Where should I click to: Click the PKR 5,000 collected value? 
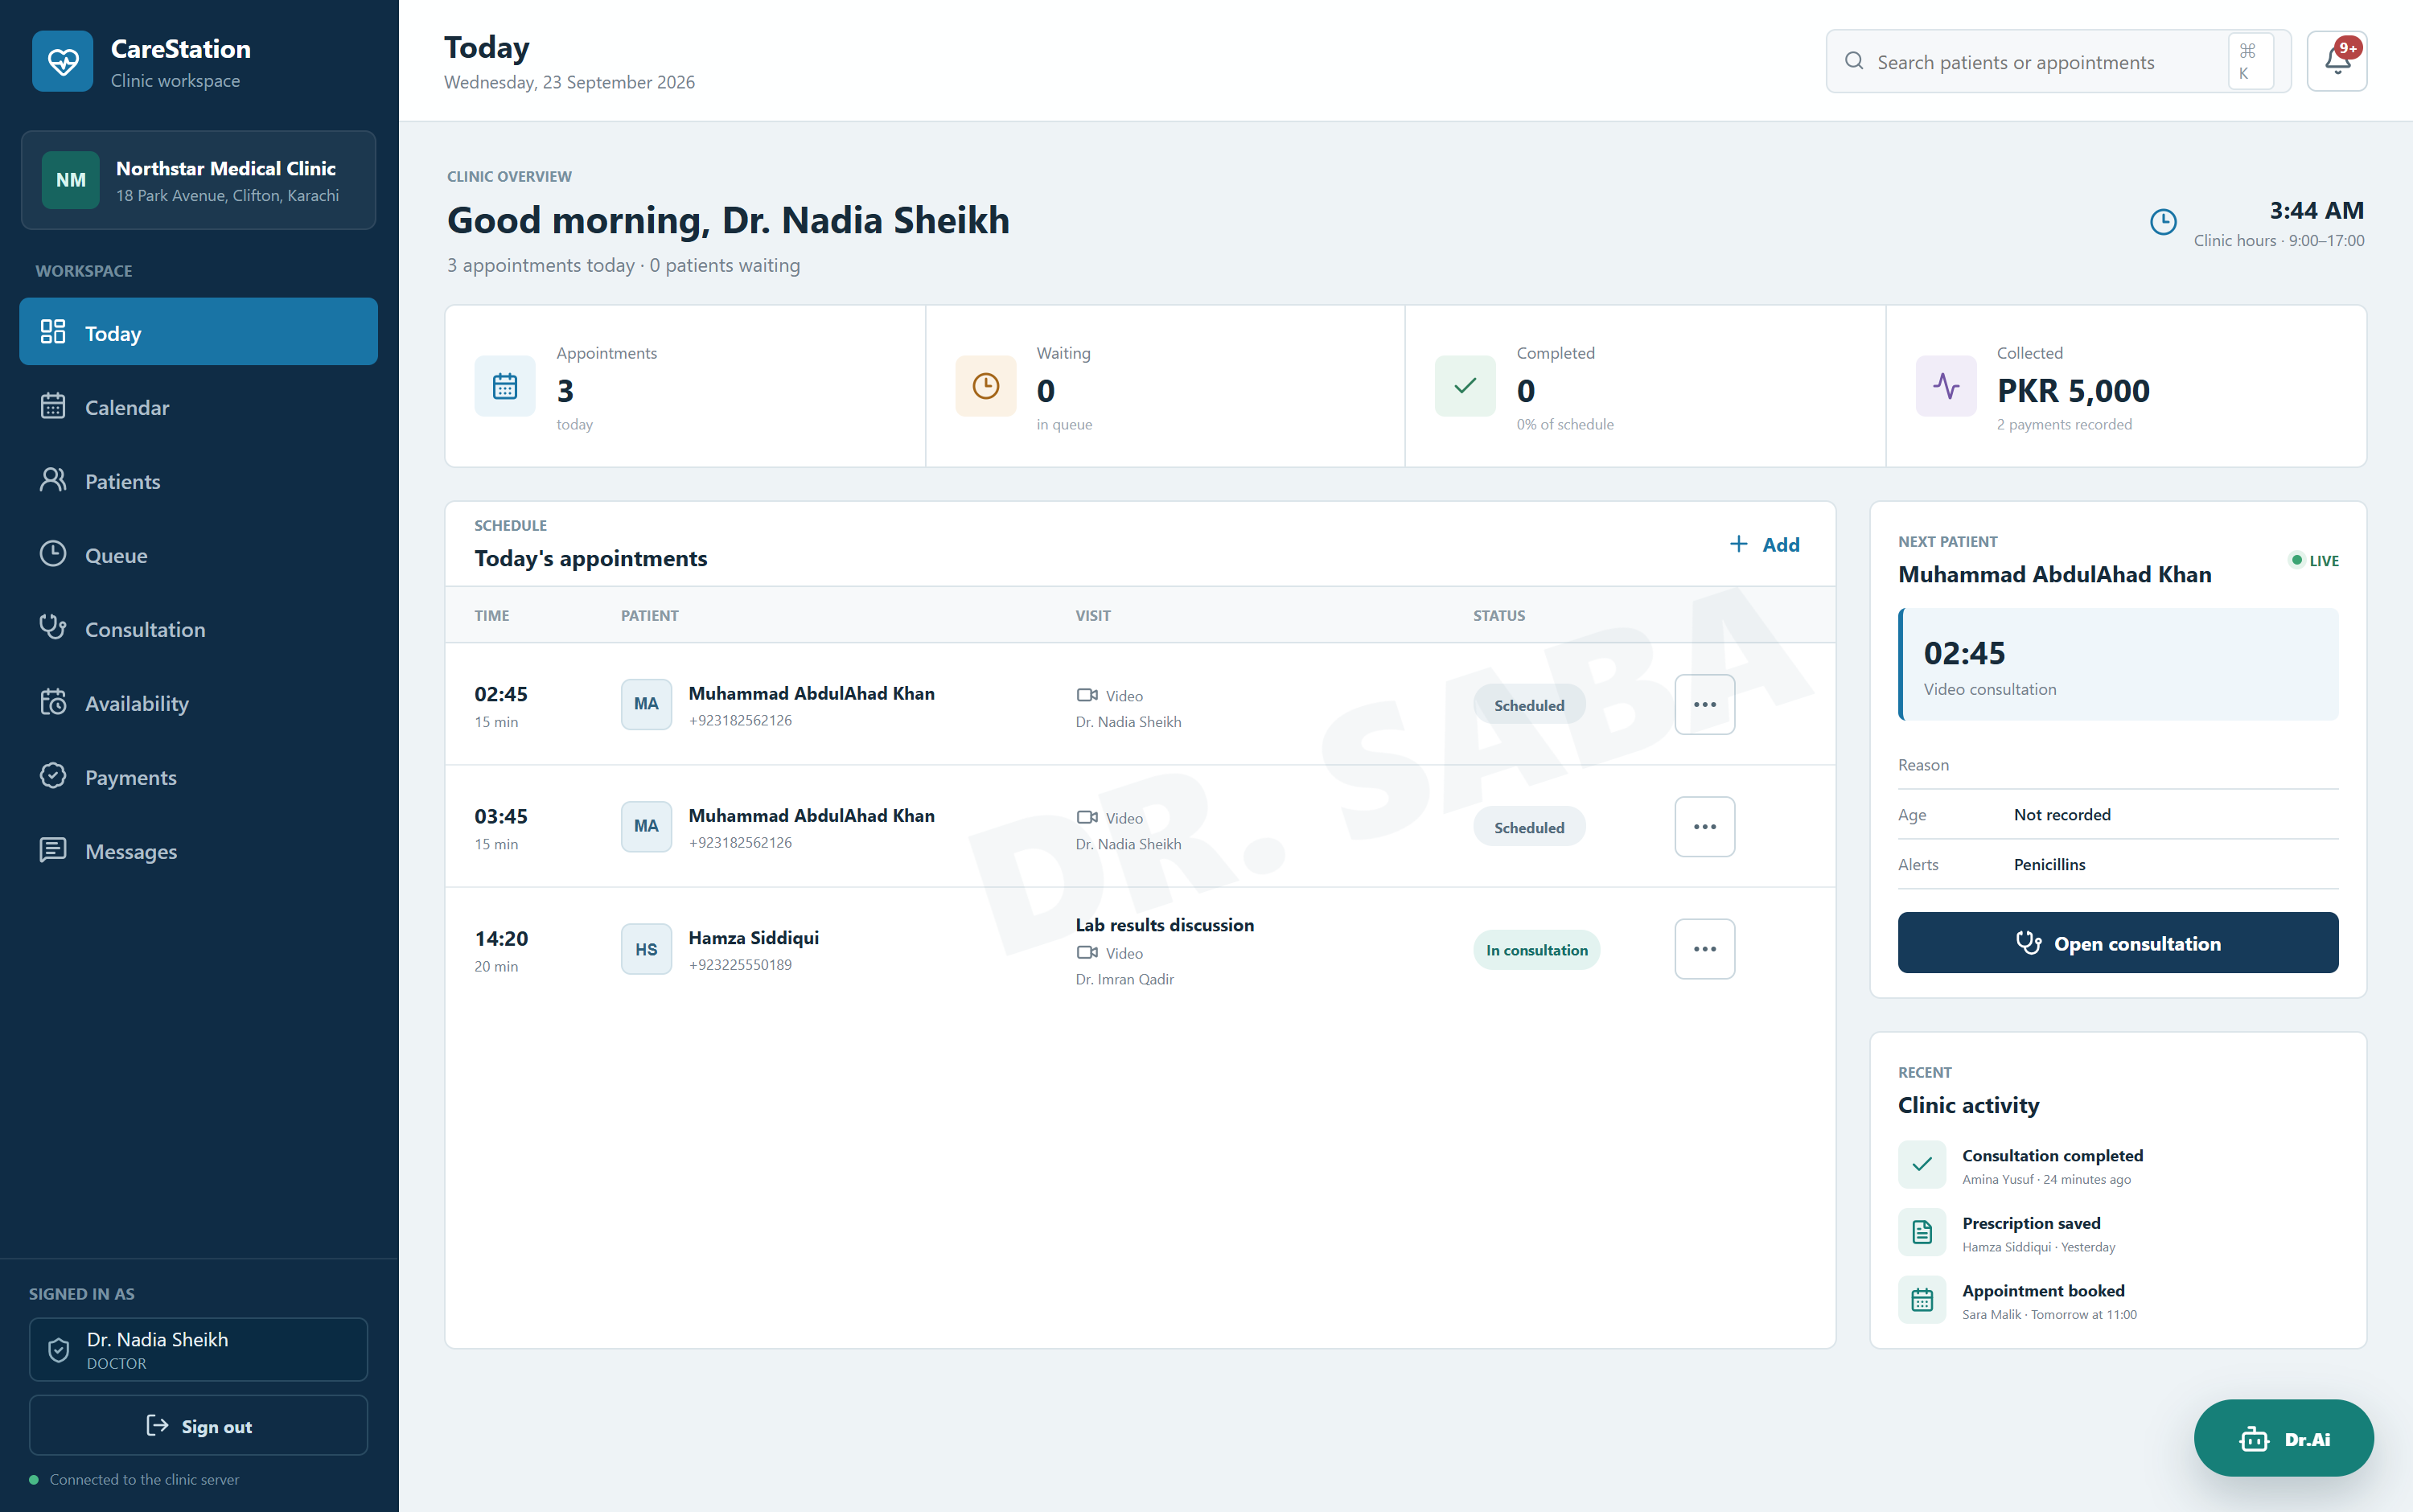pyautogui.click(x=2073, y=391)
